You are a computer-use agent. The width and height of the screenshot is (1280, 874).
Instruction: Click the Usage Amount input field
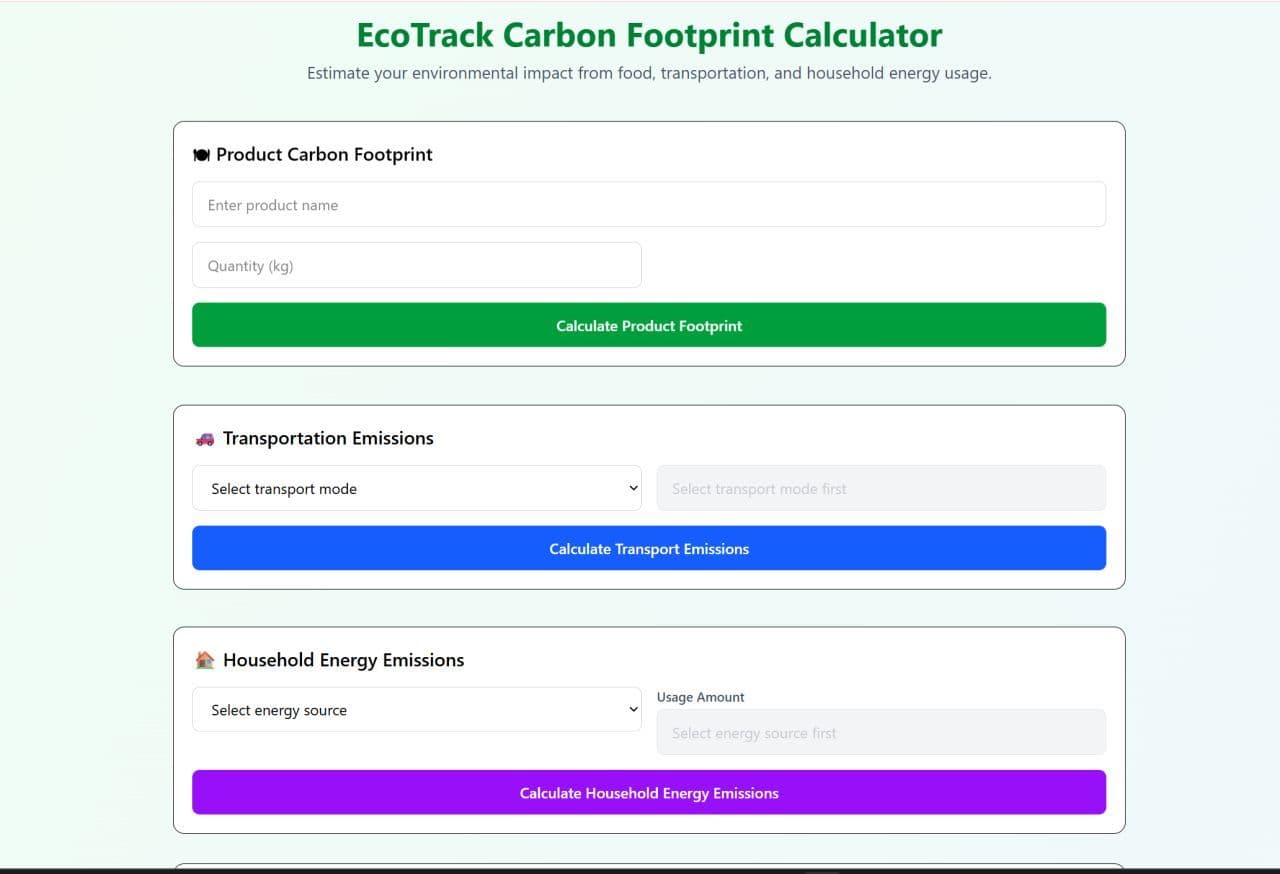(881, 732)
